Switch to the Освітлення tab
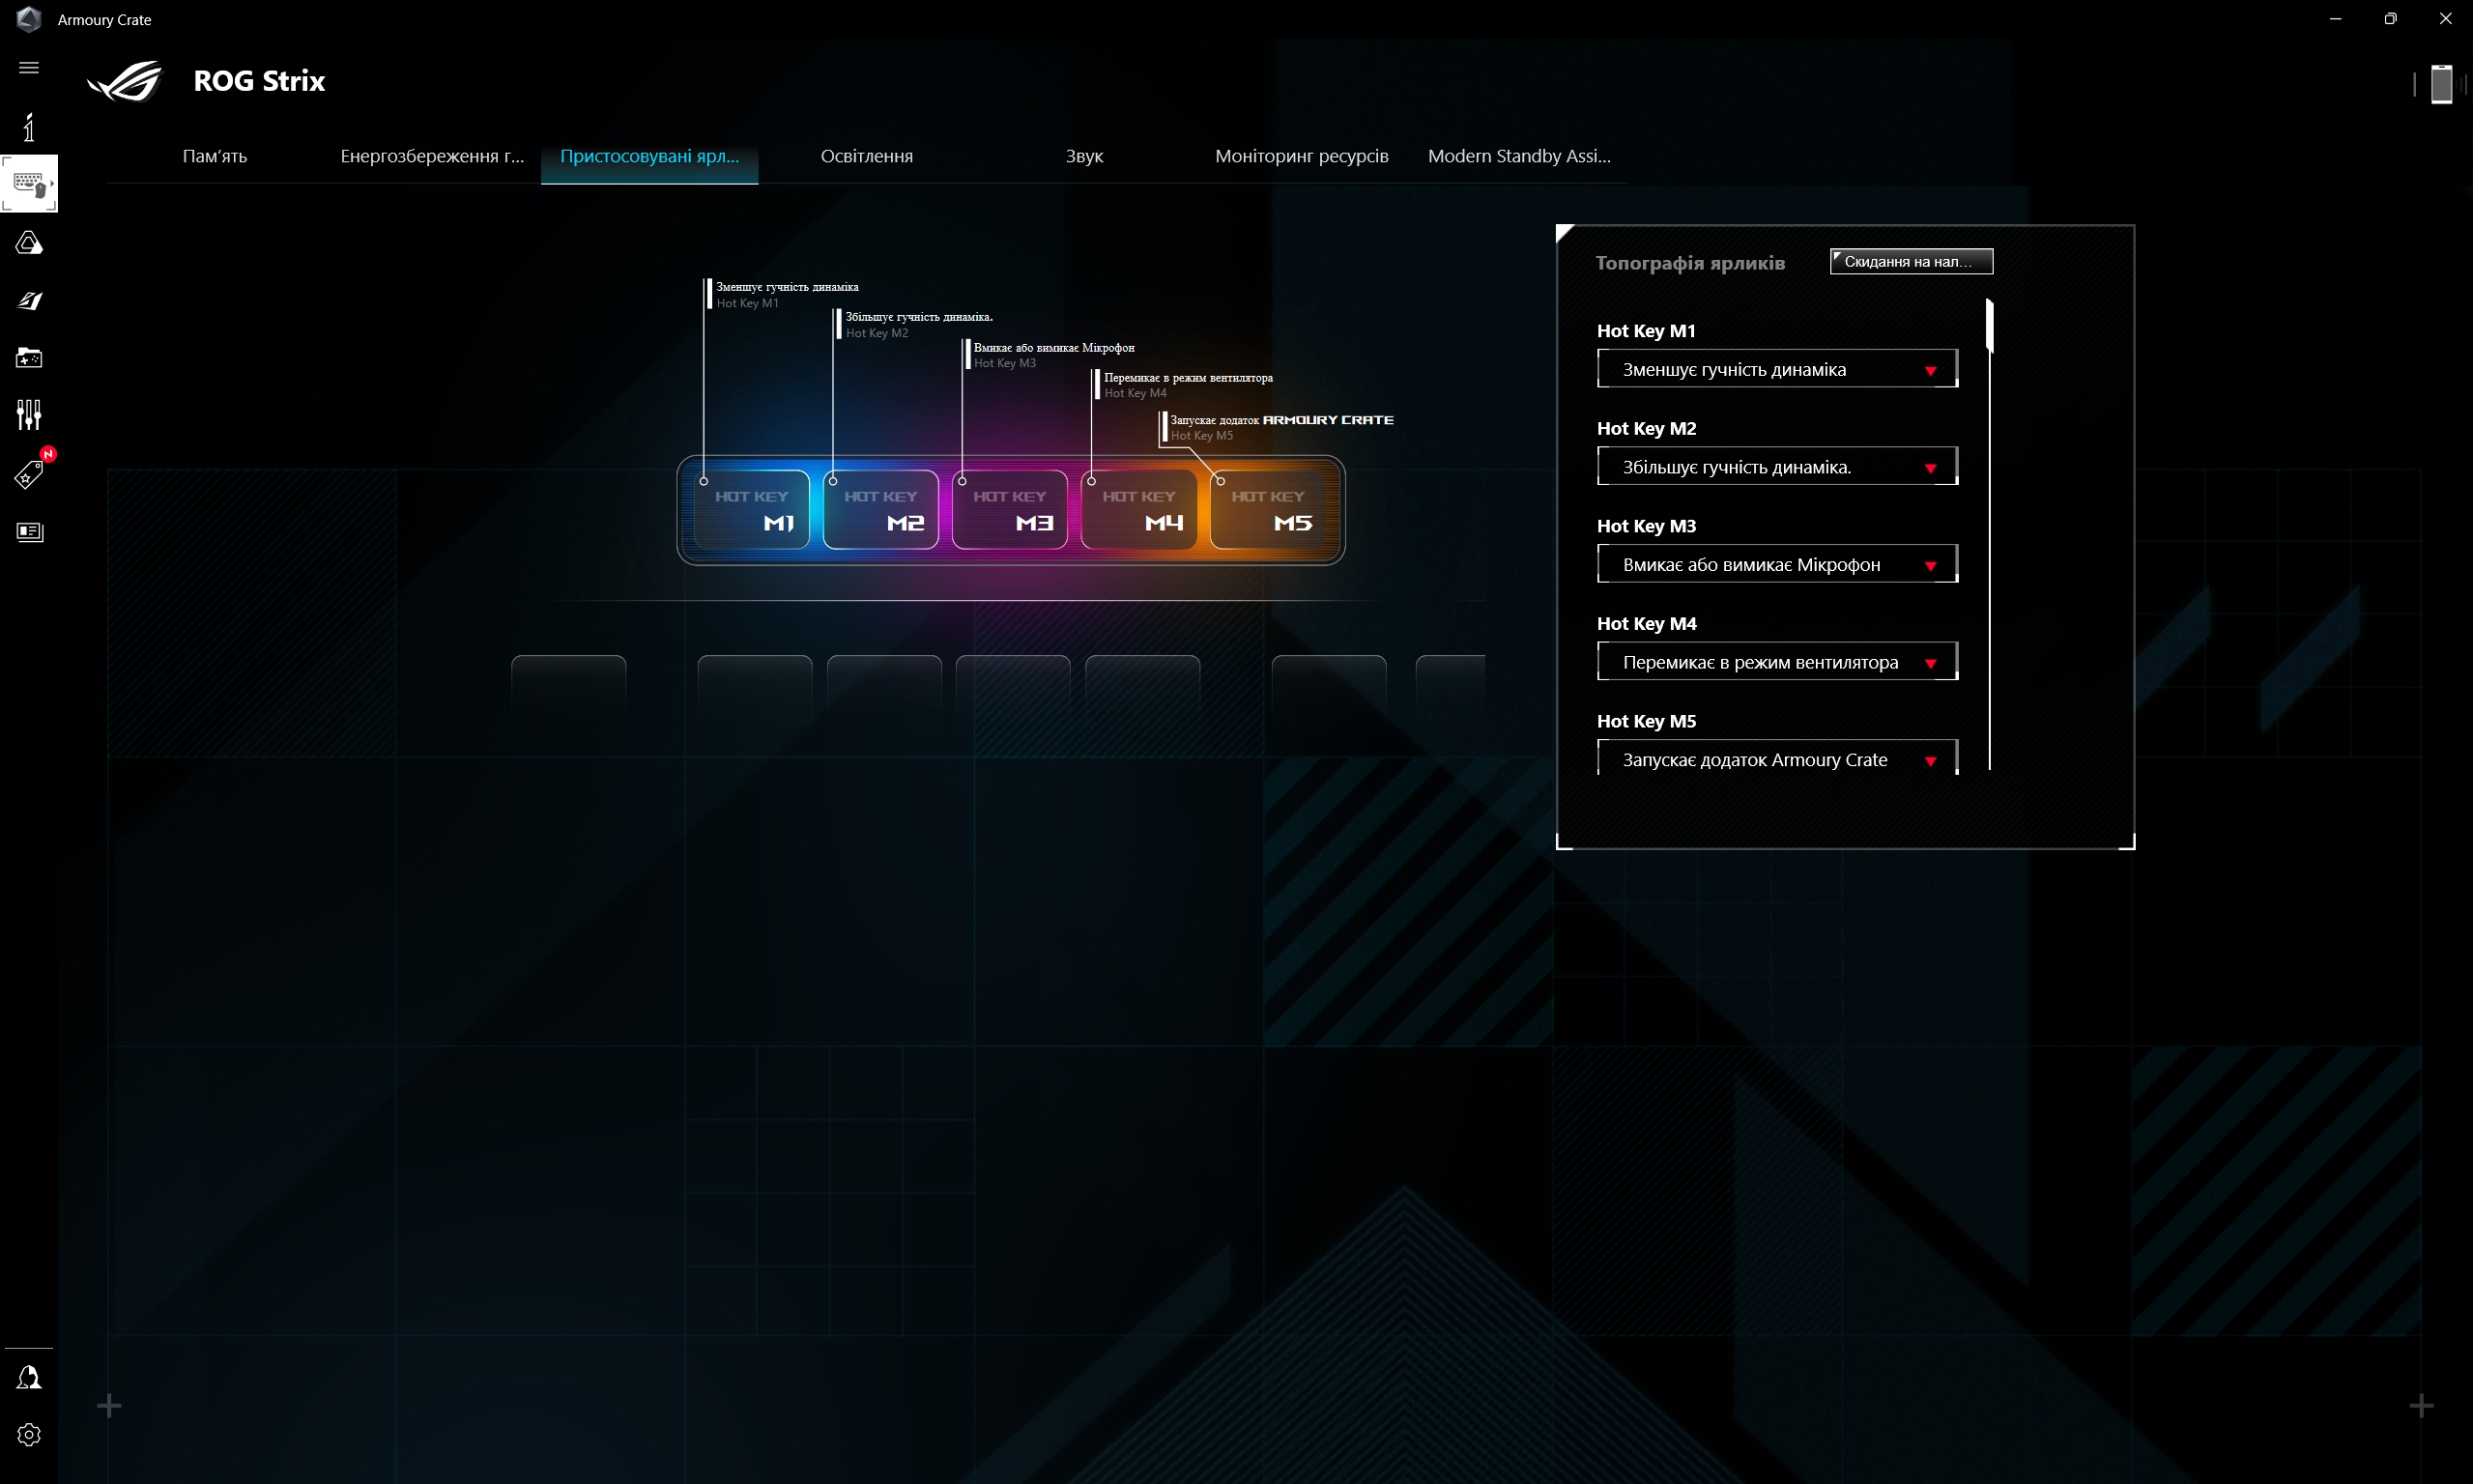Viewport: 2473px width, 1484px height. (866, 156)
